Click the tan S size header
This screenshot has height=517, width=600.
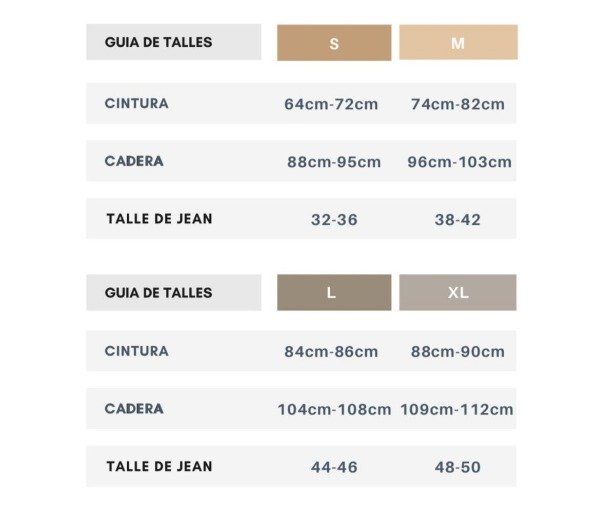click(x=334, y=42)
